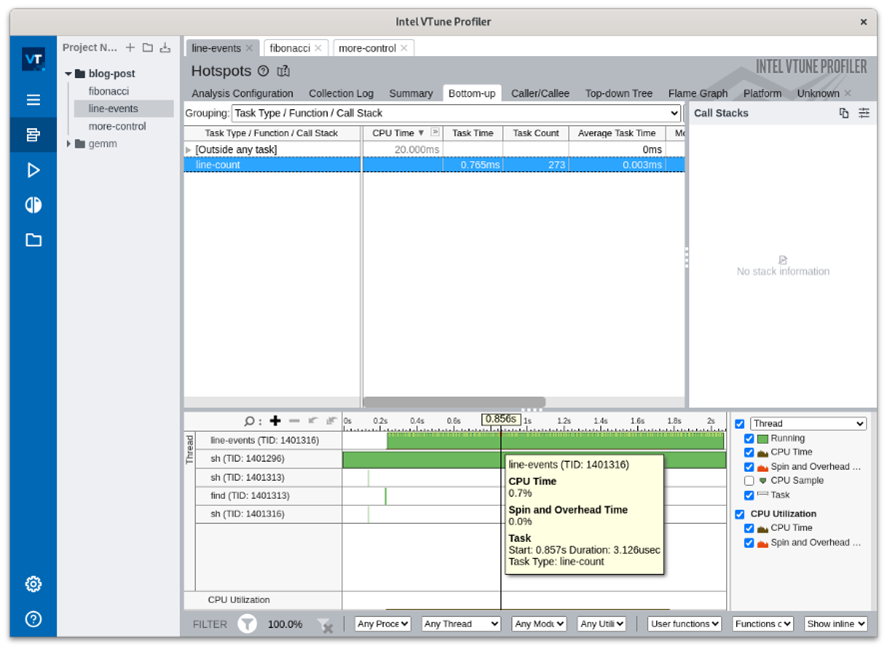
Task: Click the undo zoom arrow icon
Action: pos(313,420)
